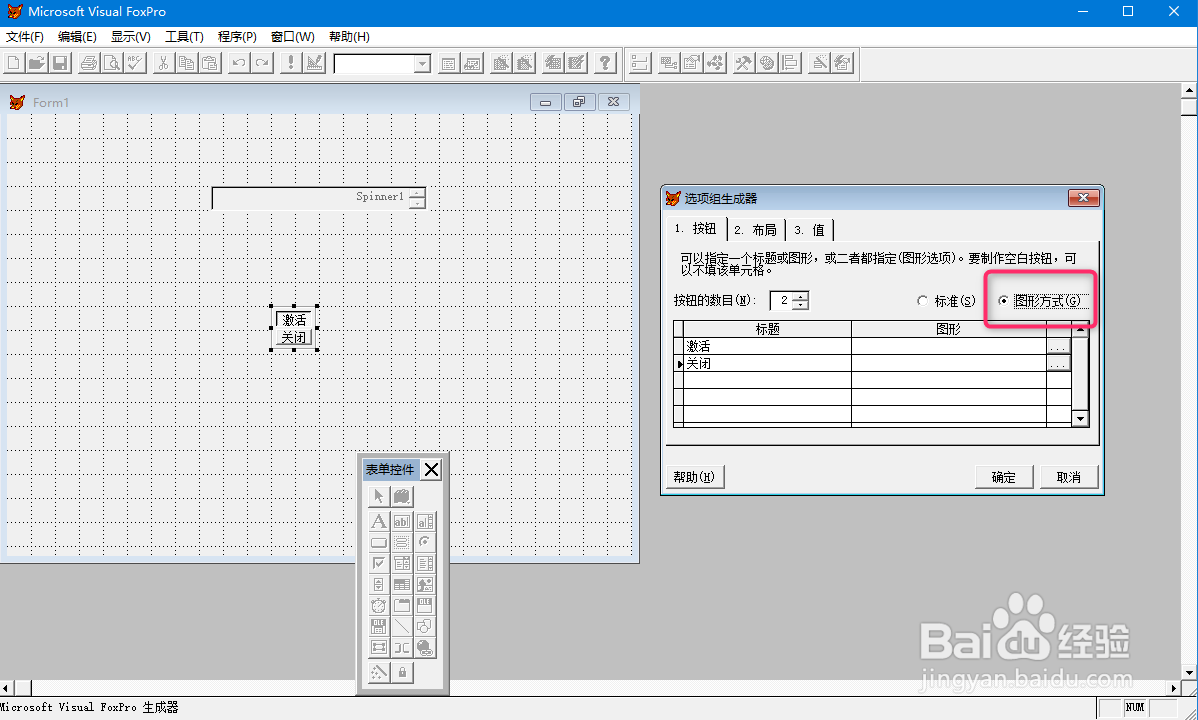Click the 帮助(H) button in builder dialog

point(695,477)
